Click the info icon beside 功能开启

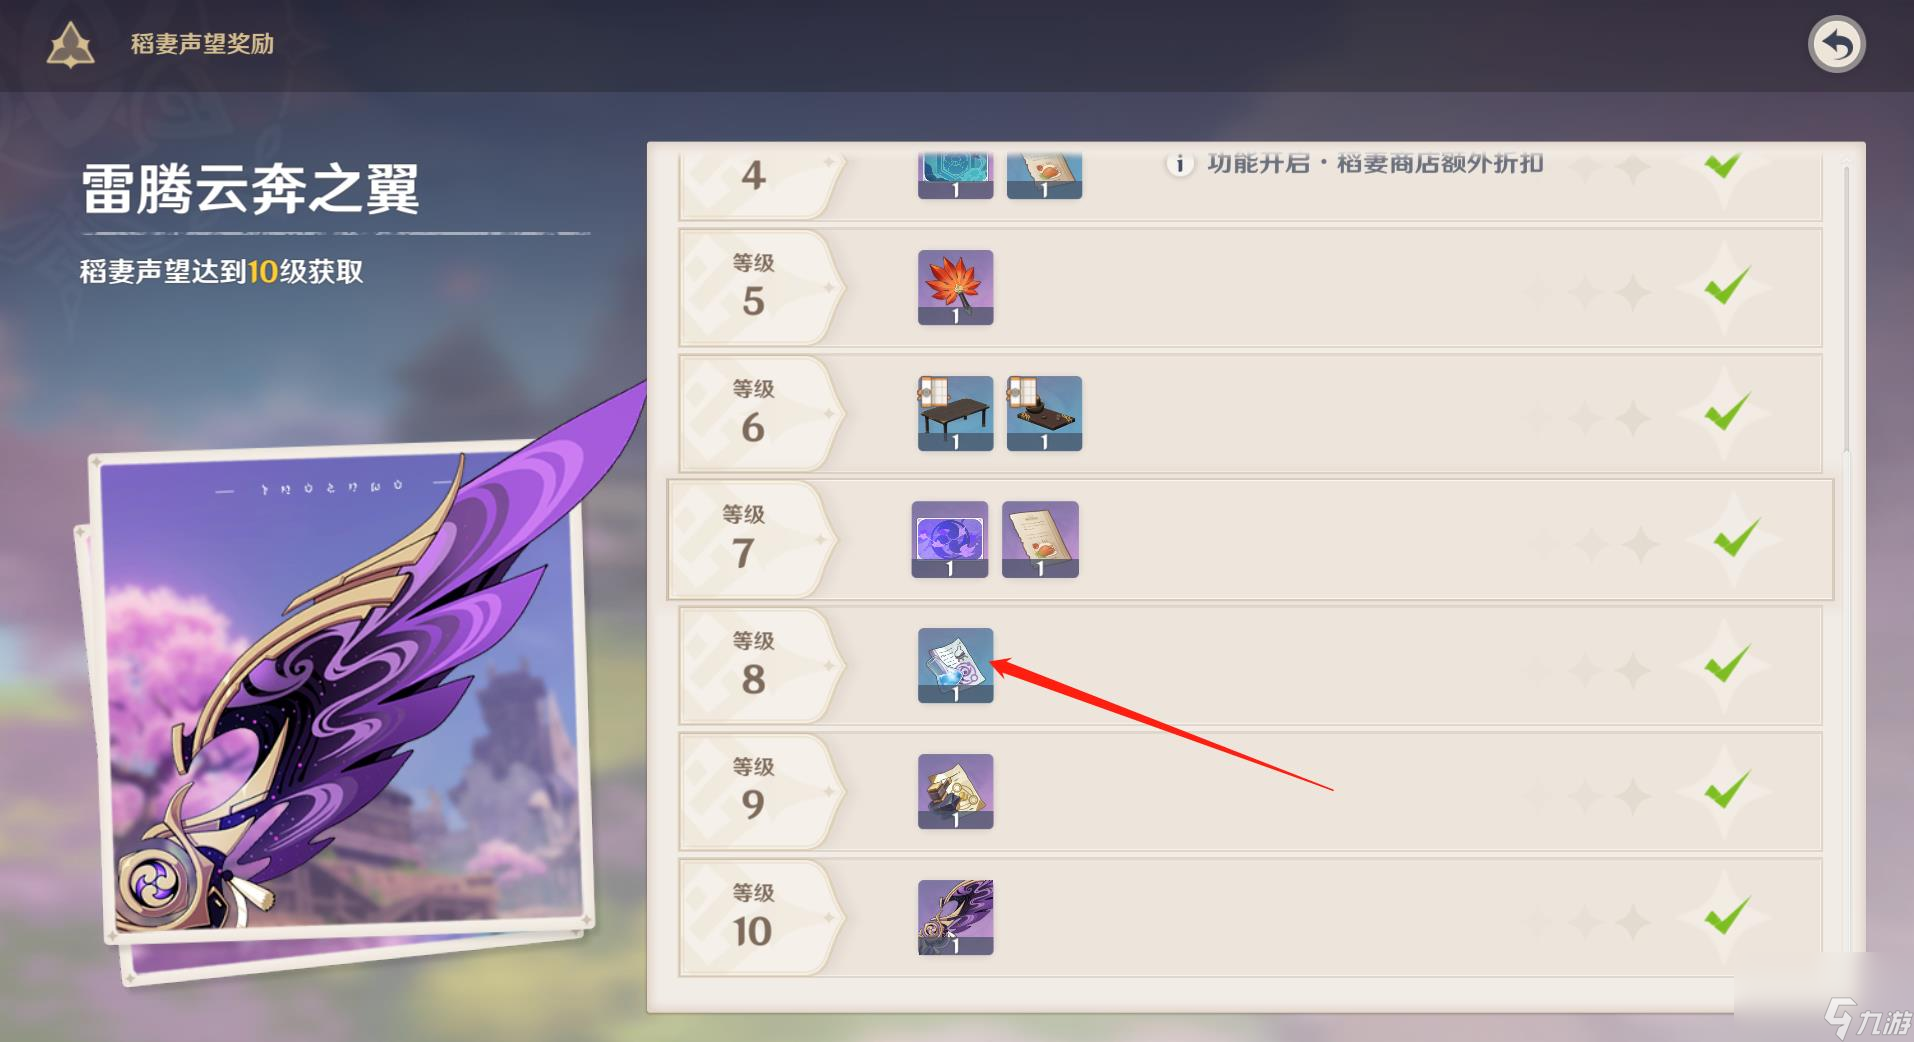[1179, 164]
